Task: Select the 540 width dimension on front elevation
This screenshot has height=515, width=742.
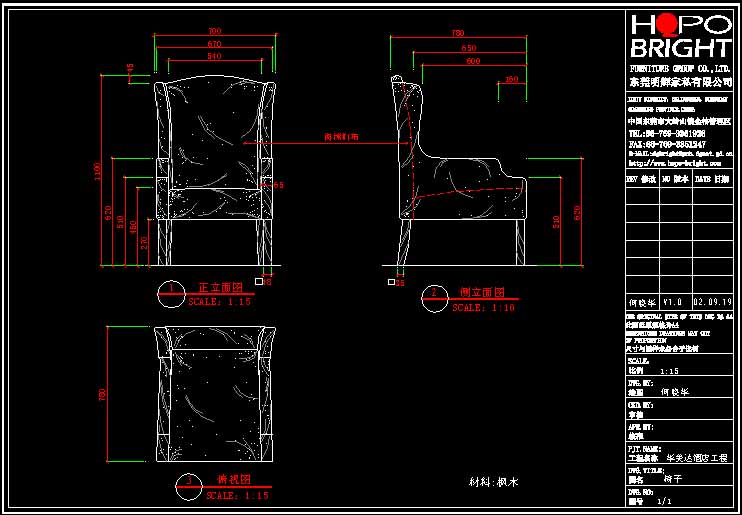Action: point(214,56)
